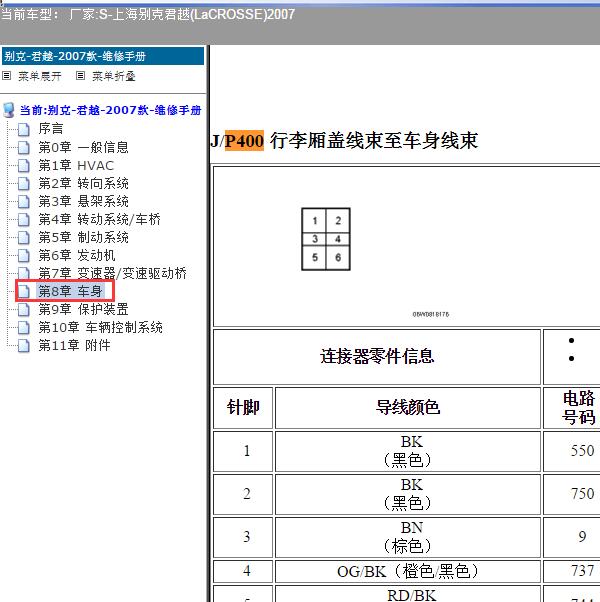Click the page icon beside 第5章 制动系统
This screenshot has width=600, height=602.
click(x=24, y=238)
